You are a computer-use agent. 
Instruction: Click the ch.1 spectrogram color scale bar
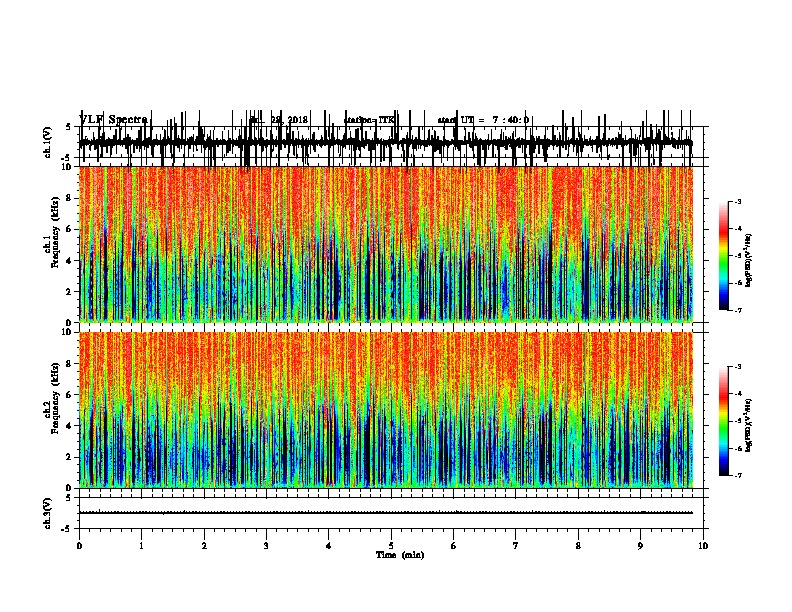point(724,256)
